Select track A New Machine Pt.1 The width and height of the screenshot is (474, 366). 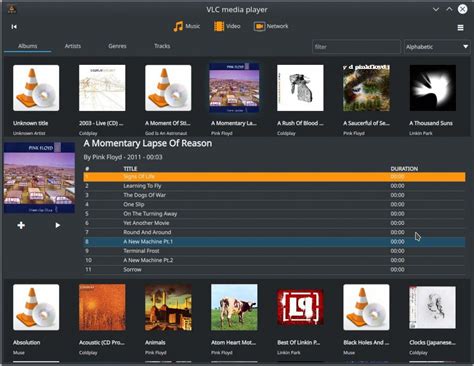click(x=274, y=242)
